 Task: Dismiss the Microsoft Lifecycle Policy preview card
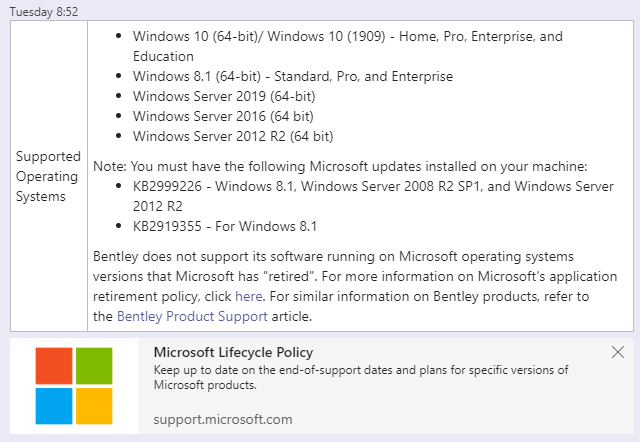click(618, 352)
